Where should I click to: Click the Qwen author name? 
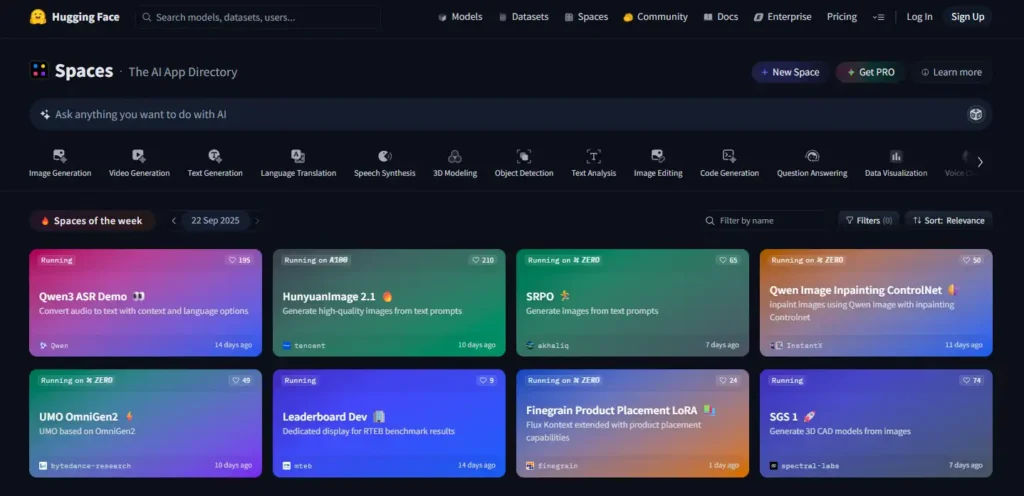pos(59,345)
